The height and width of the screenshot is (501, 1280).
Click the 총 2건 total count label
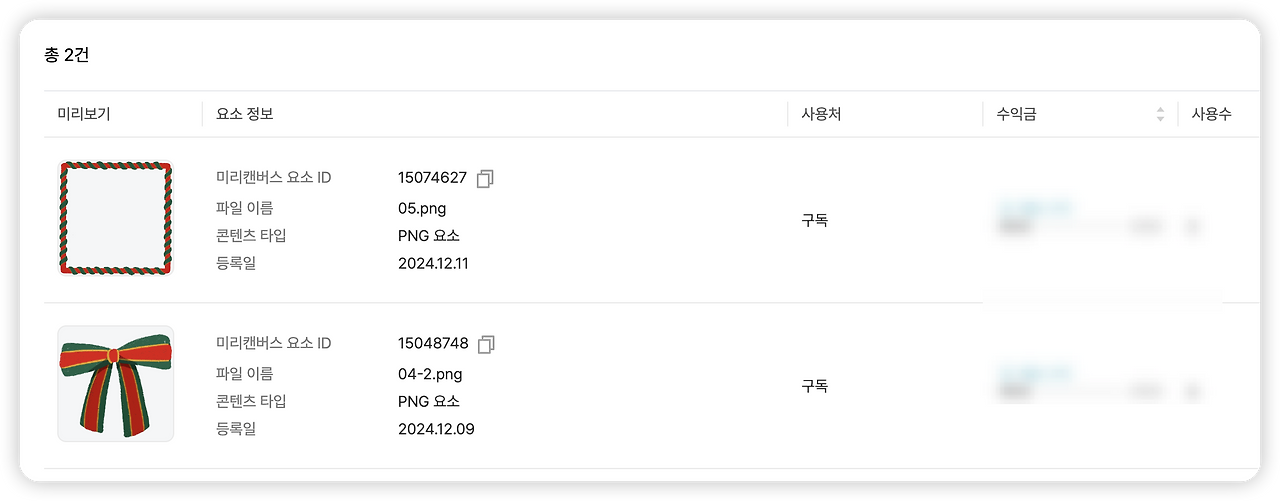point(67,55)
